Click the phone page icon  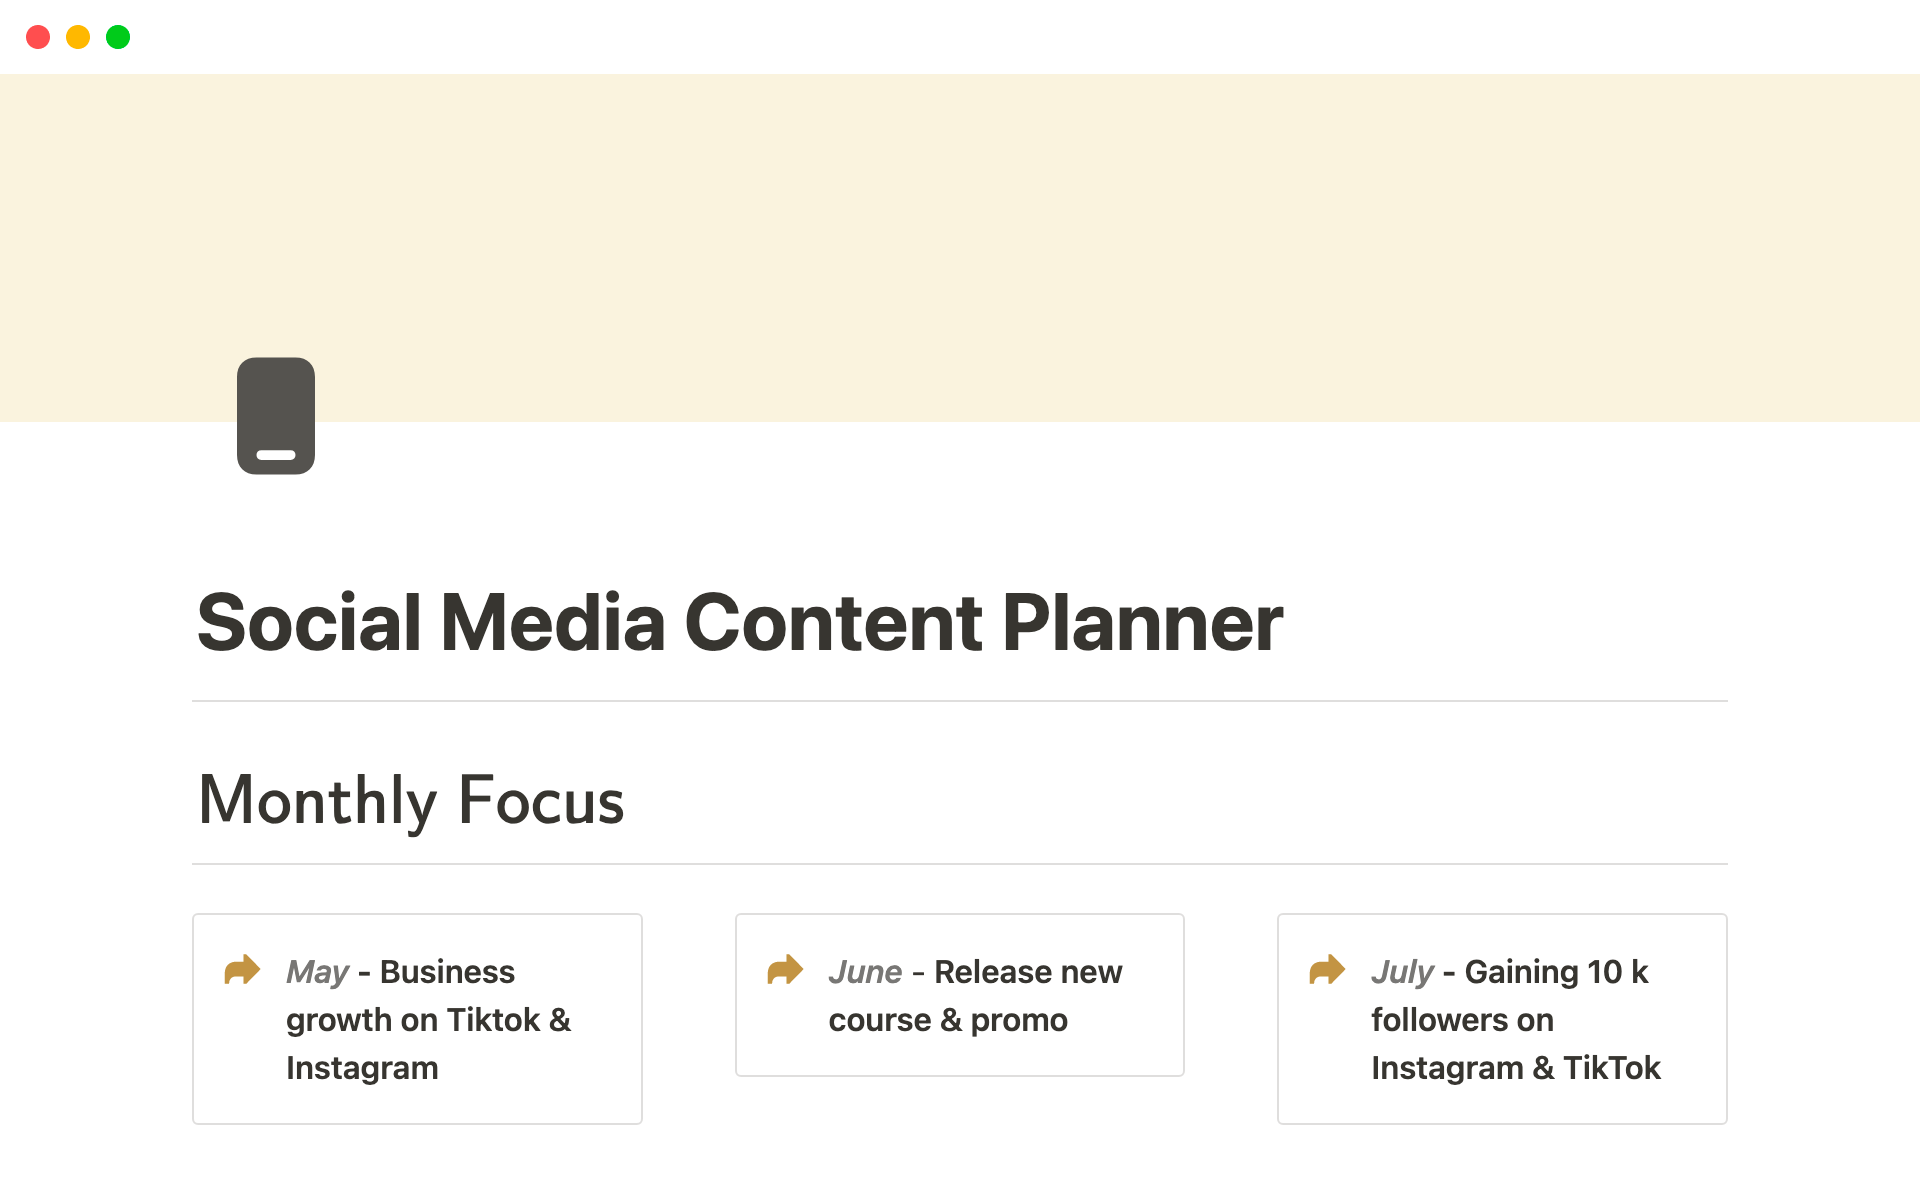point(276,416)
